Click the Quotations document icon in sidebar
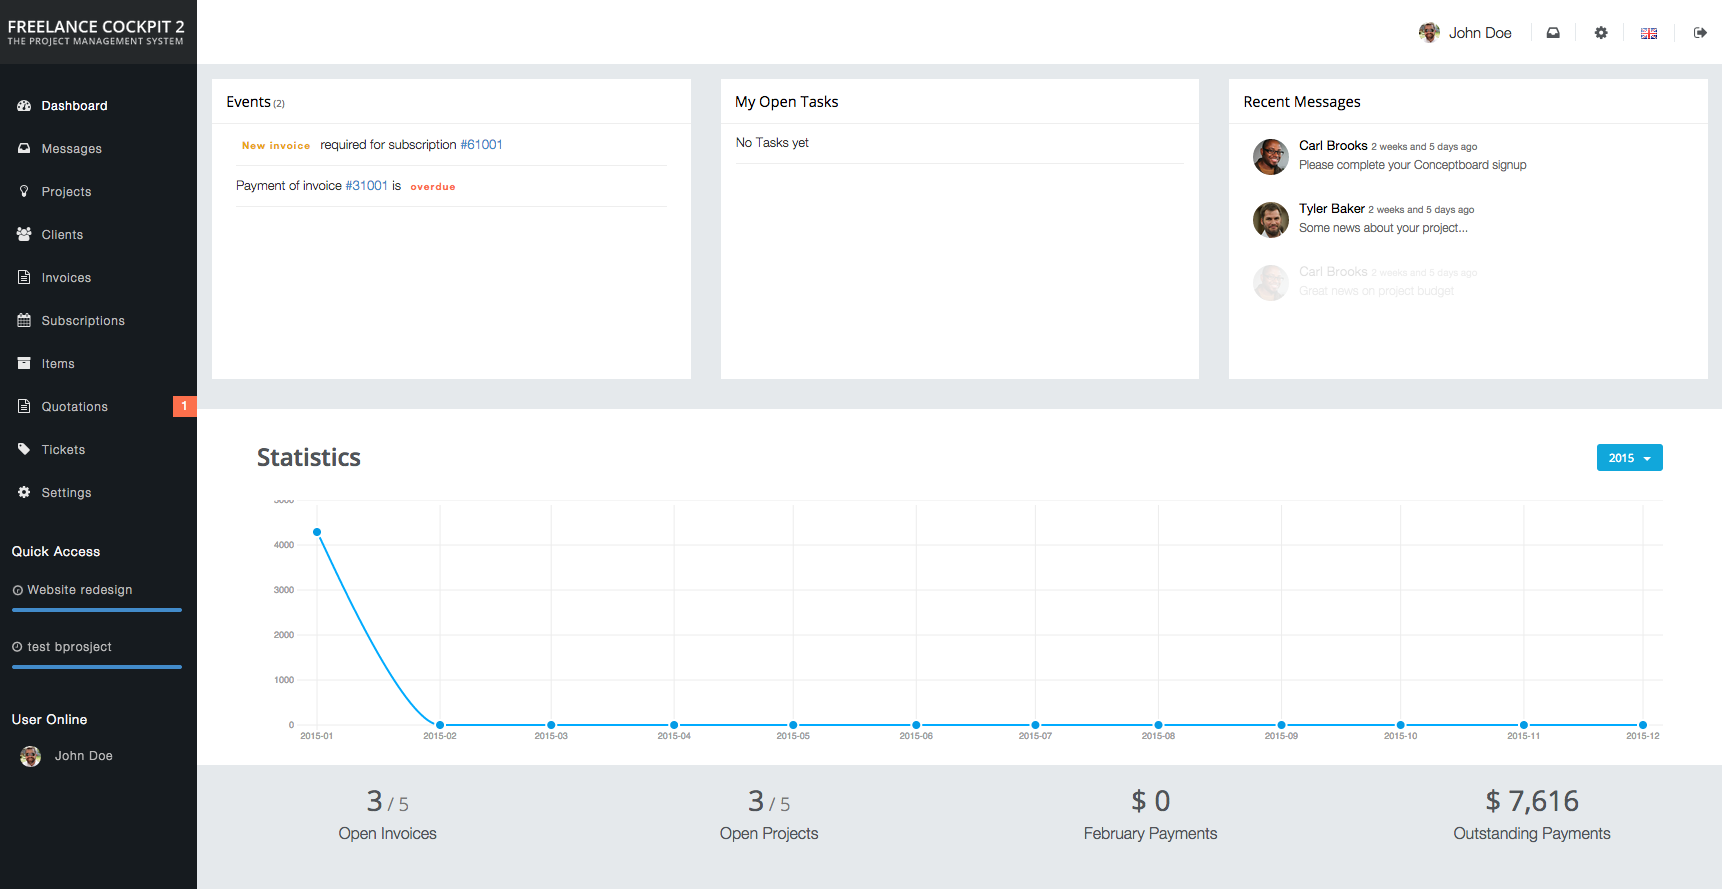 click(x=24, y=406)
